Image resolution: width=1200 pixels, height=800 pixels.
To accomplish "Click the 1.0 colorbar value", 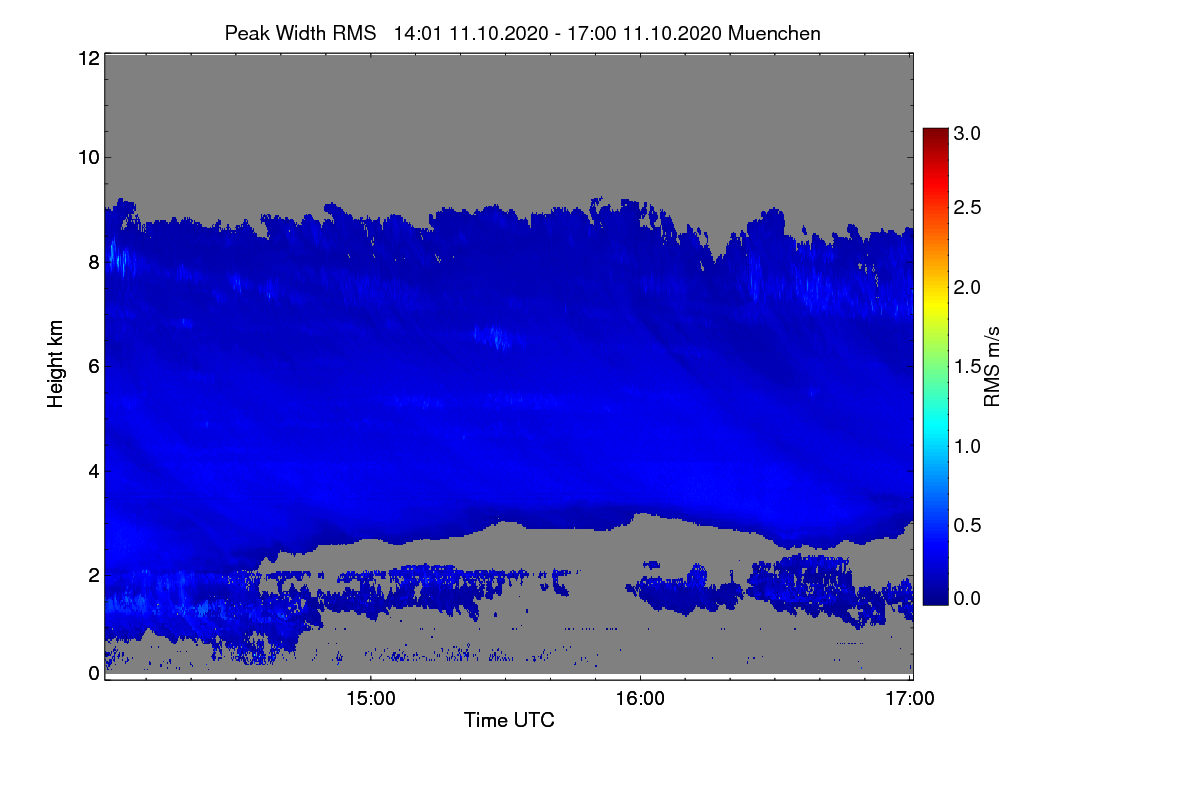I will coord(968,446).
